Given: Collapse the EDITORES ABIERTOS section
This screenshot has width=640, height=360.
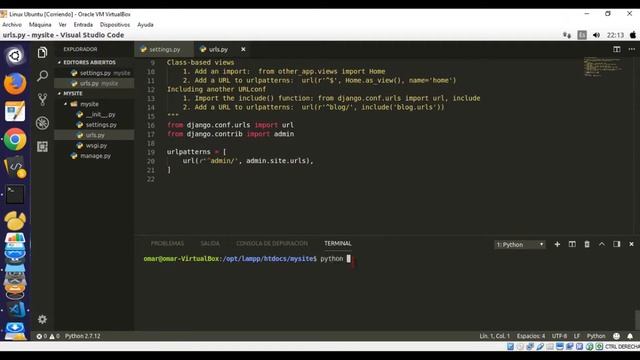Looking at the screenshot, I should pos(89,62).
